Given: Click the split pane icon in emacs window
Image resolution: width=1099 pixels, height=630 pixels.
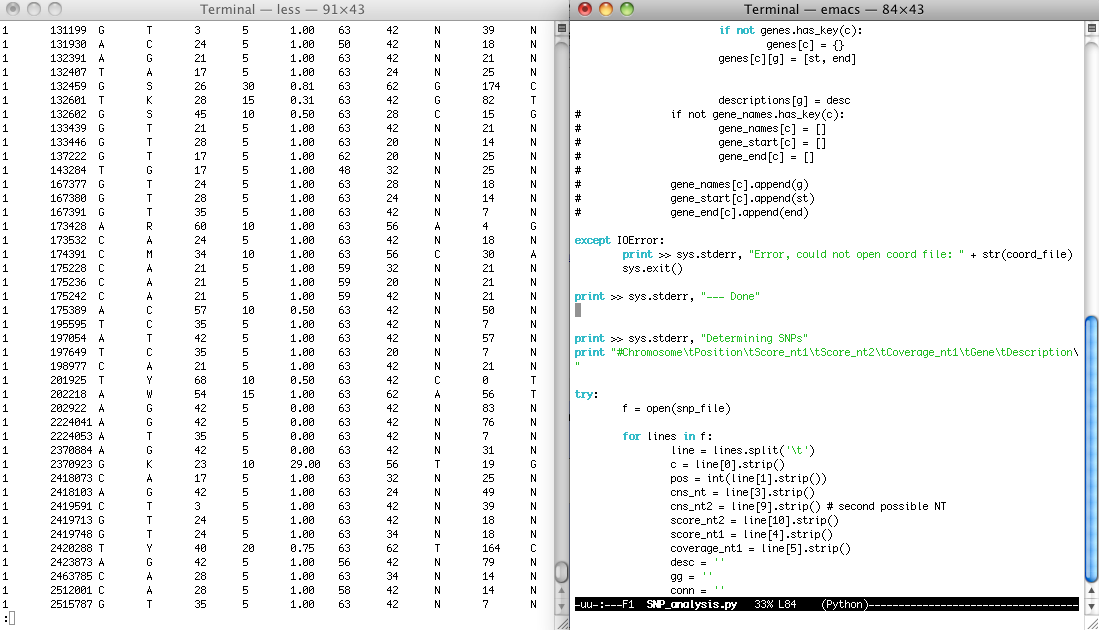Looking at the screenshot, I should (x=1091, y=30).
